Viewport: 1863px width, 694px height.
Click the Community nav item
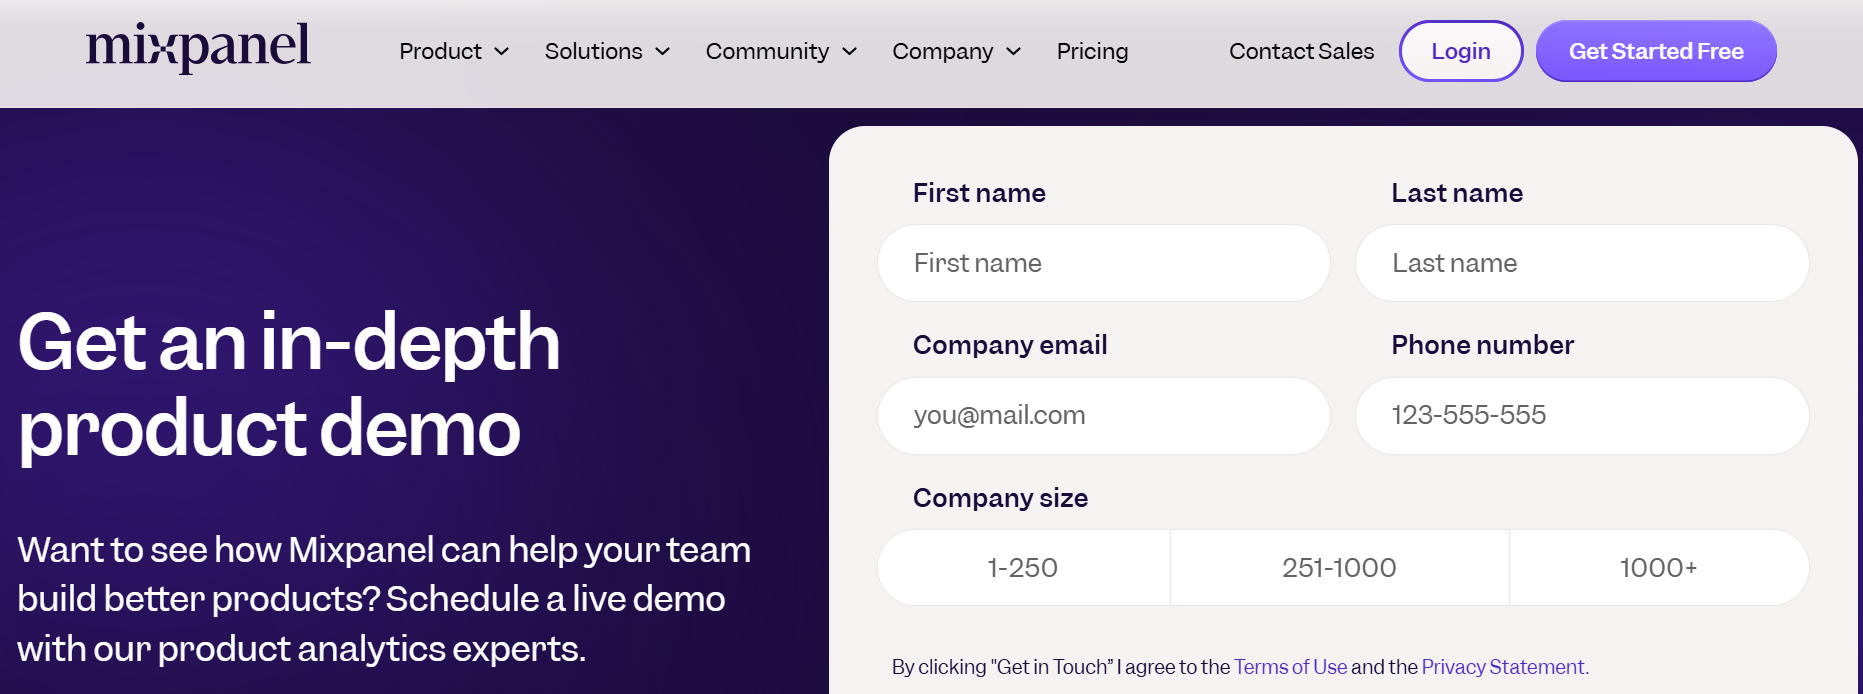pyautogui.click(x=767, y=52)
